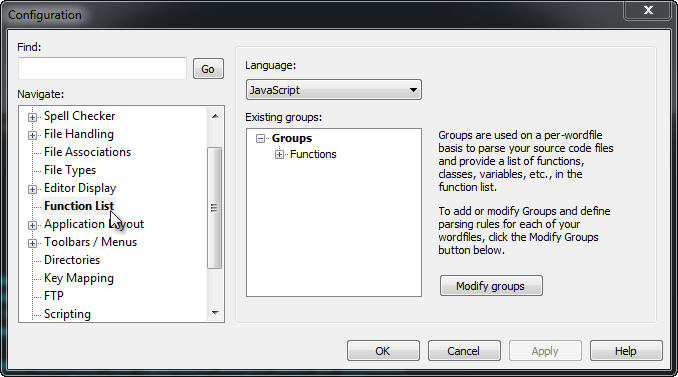This screenshot has height=377, width=678.
Task: Open the File Types settings
Action: point(70,170)
